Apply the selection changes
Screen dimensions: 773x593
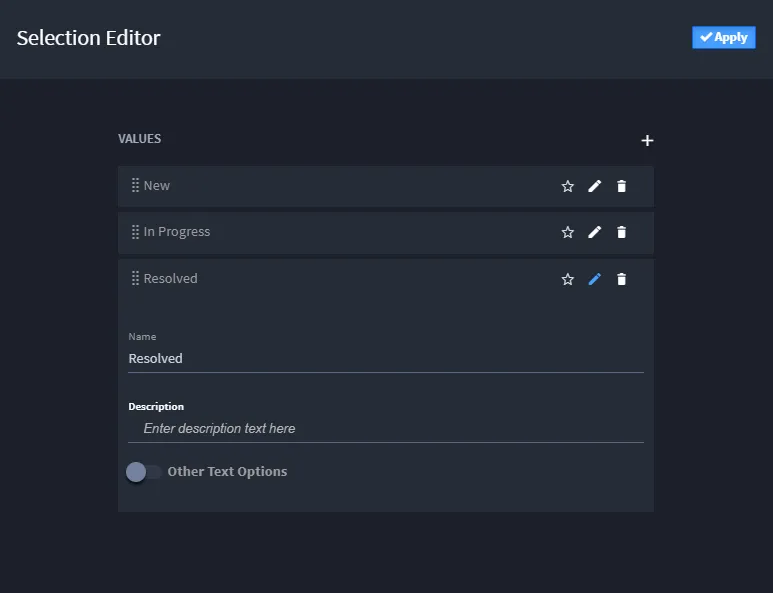[x=723, y=37]
